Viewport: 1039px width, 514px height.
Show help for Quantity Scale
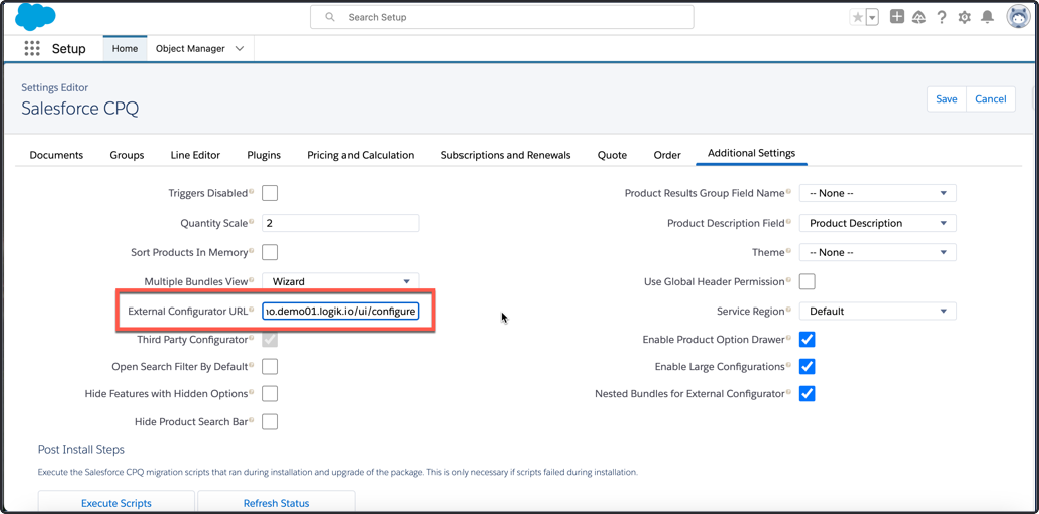(252, 223)
